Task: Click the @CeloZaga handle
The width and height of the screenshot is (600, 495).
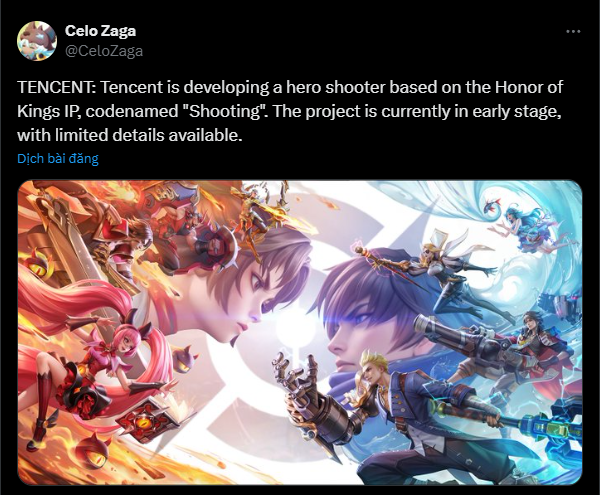Action: (104, 51)
